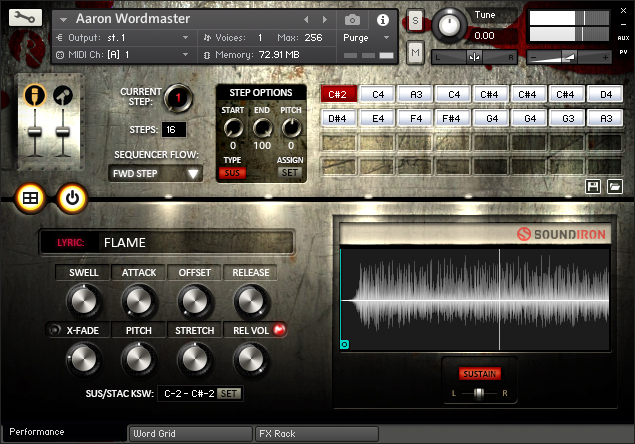Click the STRETCH knob
This screenshot has height=444, width=635.
coord(195,359)
